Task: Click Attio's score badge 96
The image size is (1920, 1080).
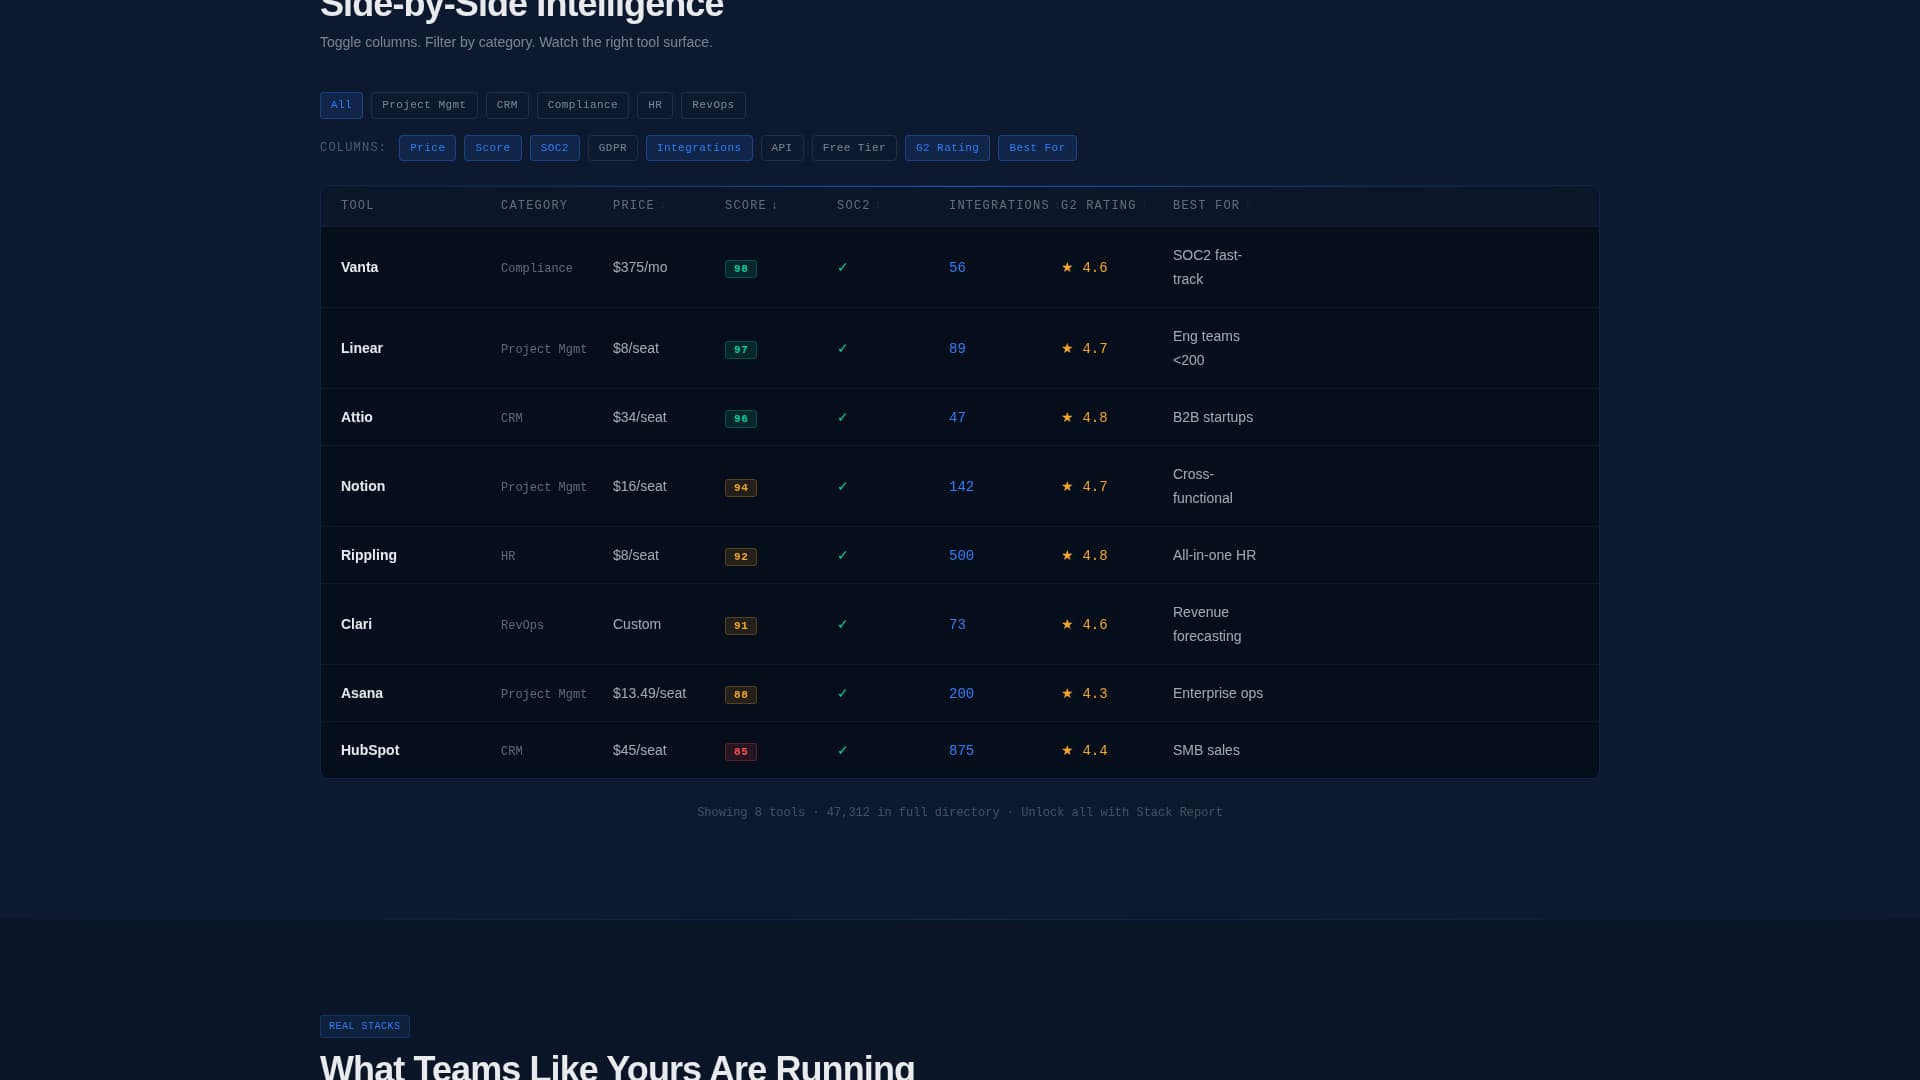Action: [x=741, y=419]
